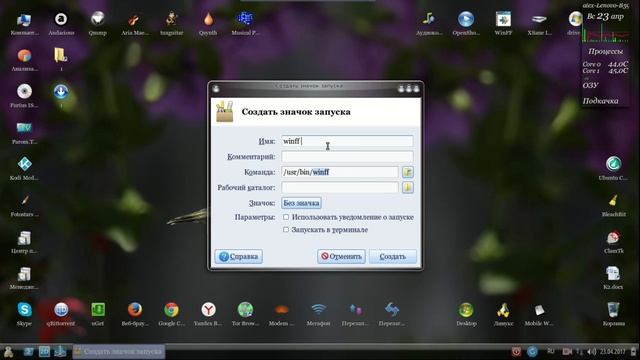Click the 23.04.2017 tray clock

613,351
